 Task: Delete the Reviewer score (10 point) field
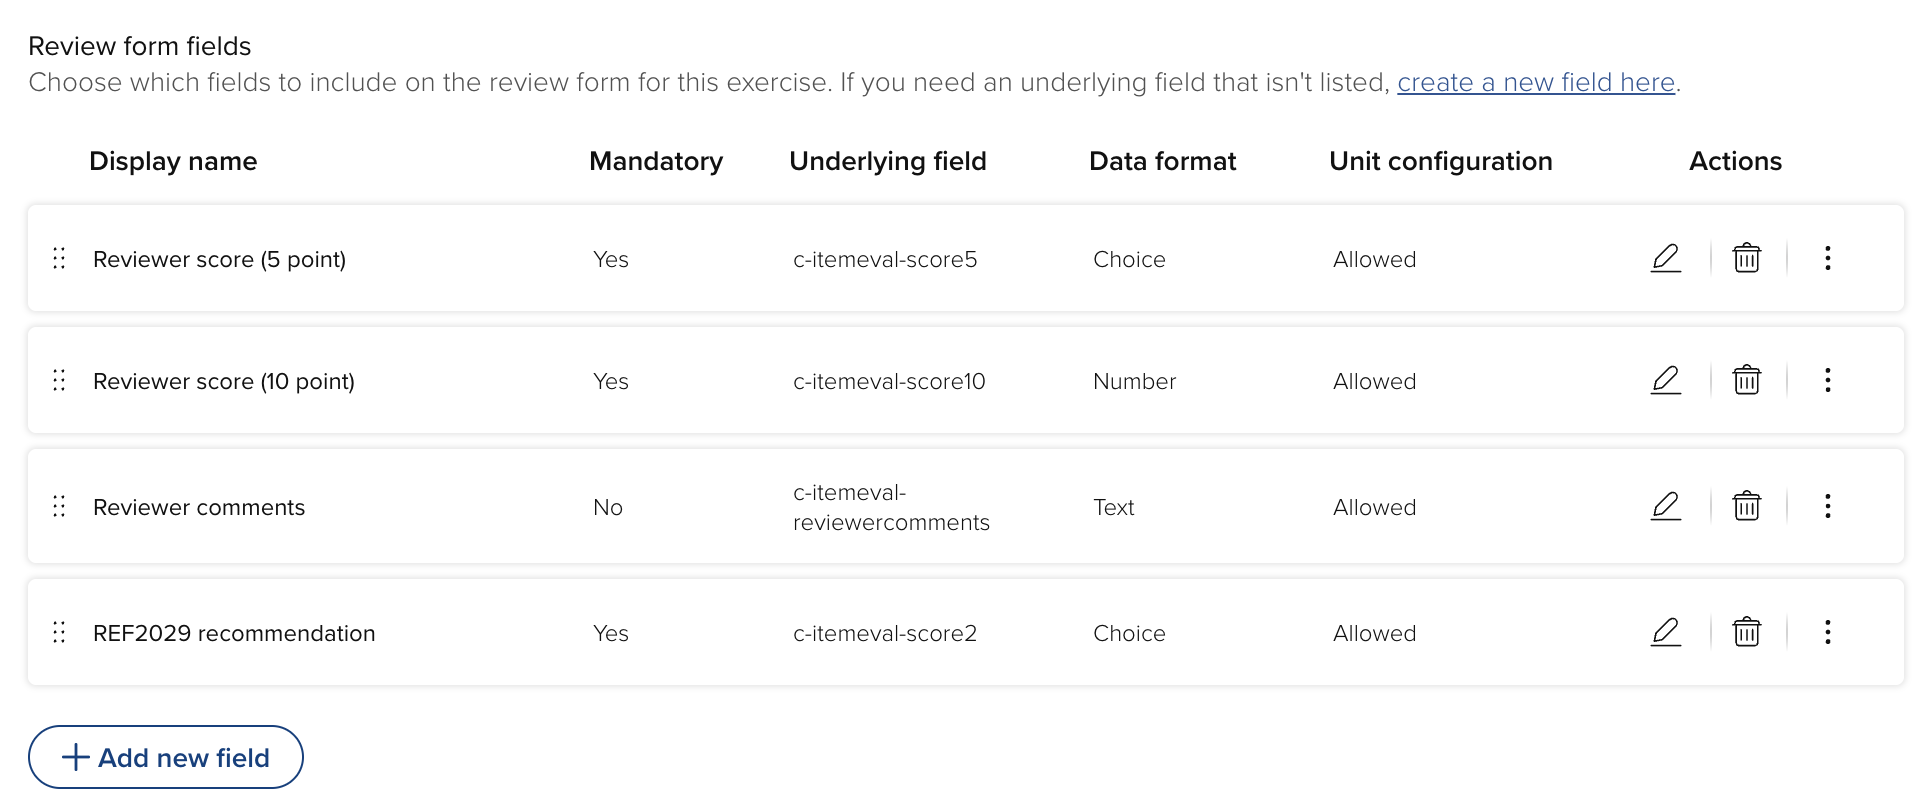[1746, 380]
